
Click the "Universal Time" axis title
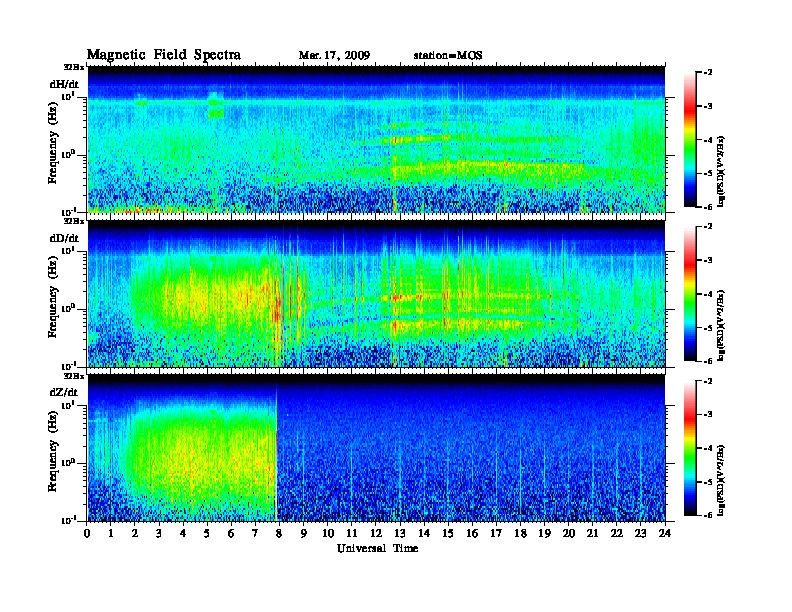377,548
